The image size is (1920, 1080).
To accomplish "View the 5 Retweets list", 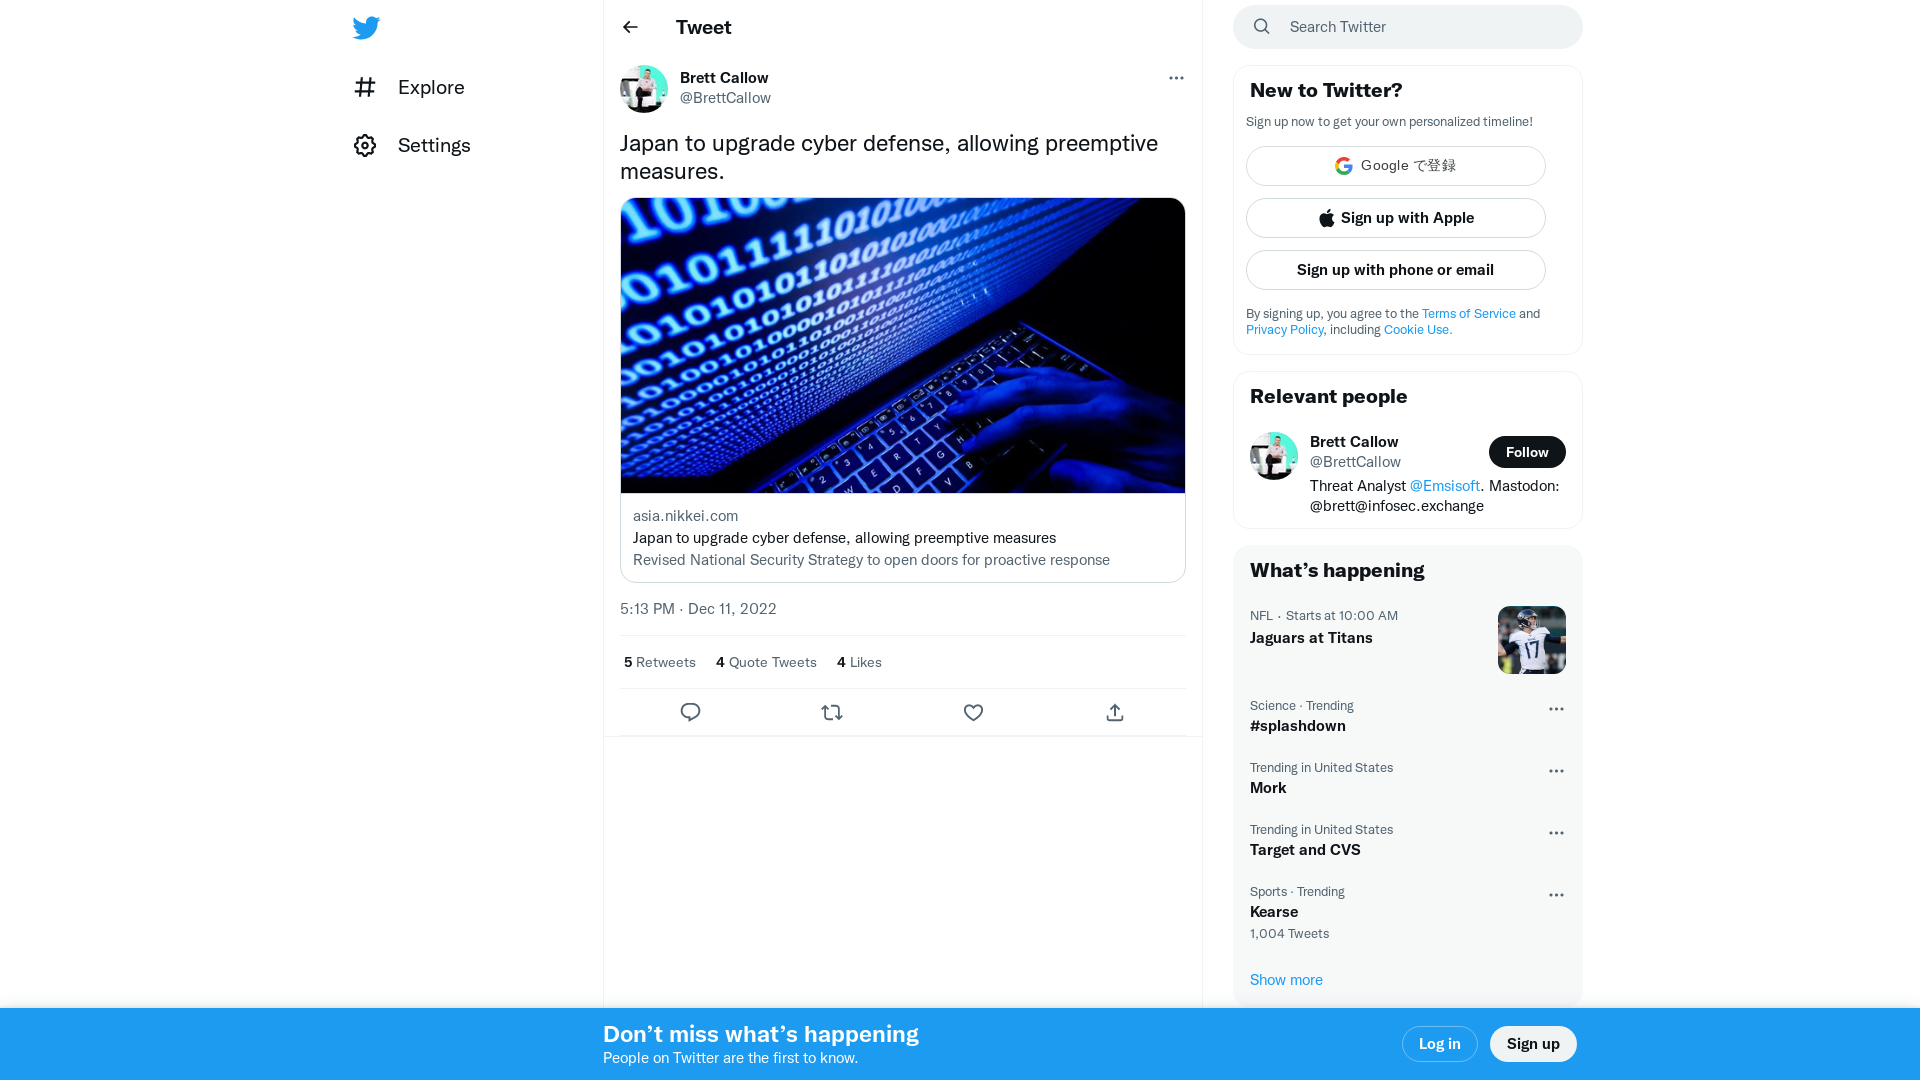I will (x=660, y=662).
